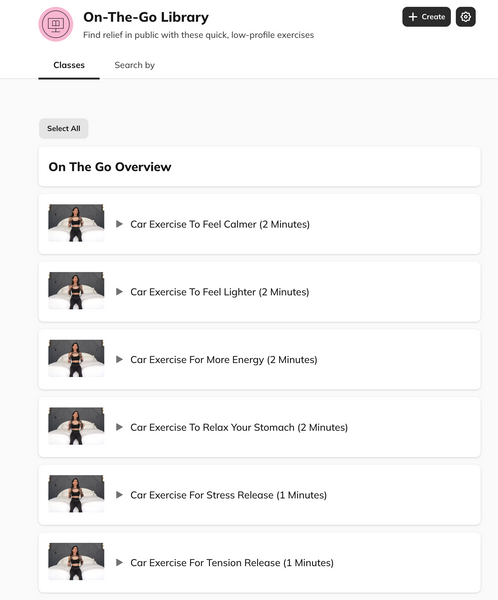Screen dimensions: 498x600
Task: Play Car Exercise To Feel Calmer
Action: pos(119,224)
